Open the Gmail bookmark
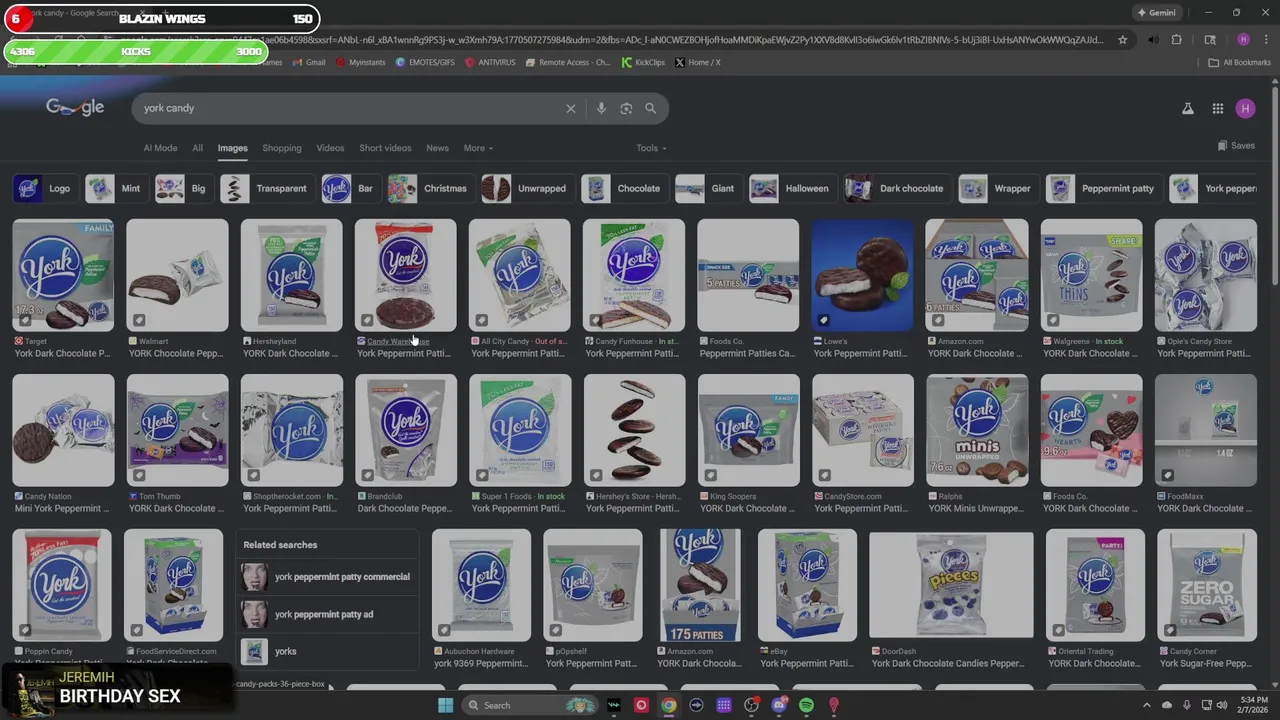Image resolution: width=1280 pixels, height=720 pixels. 309,62
